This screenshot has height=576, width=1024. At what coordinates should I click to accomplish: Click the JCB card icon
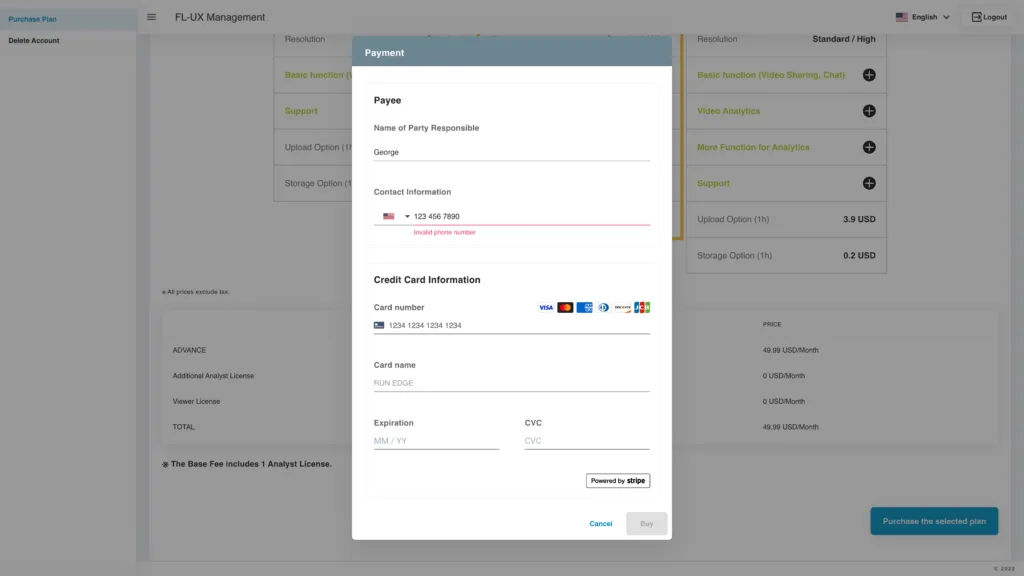pos(642,308)
